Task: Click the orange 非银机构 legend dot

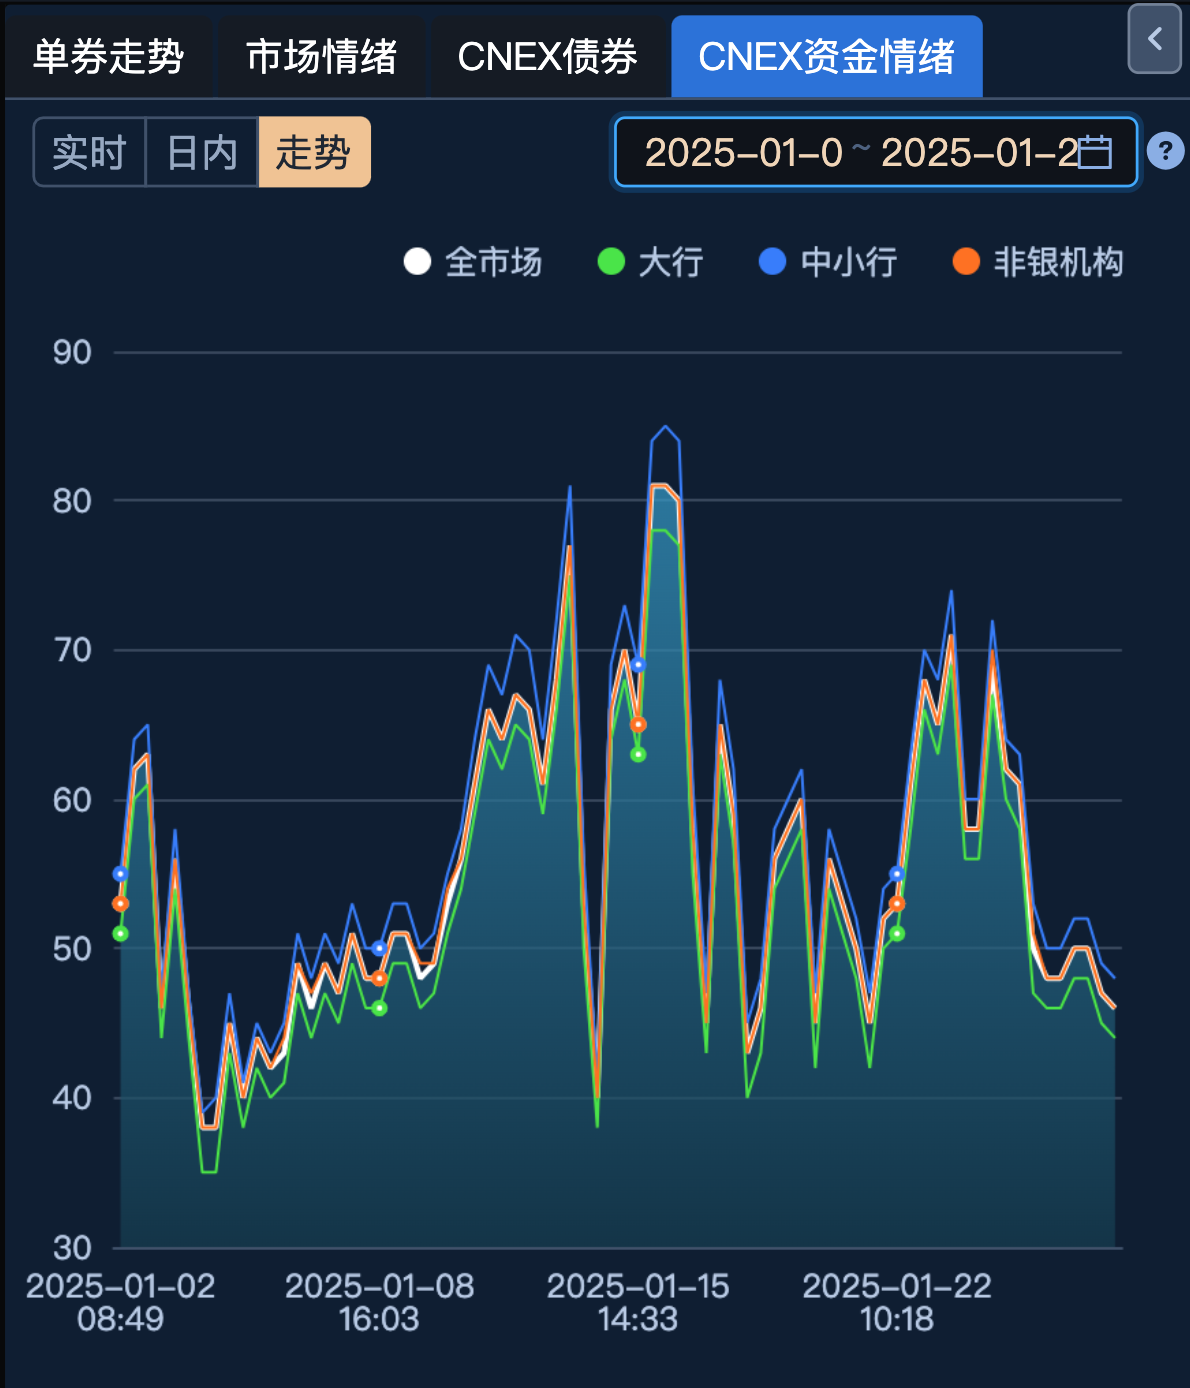Action: tap(965, 262)
